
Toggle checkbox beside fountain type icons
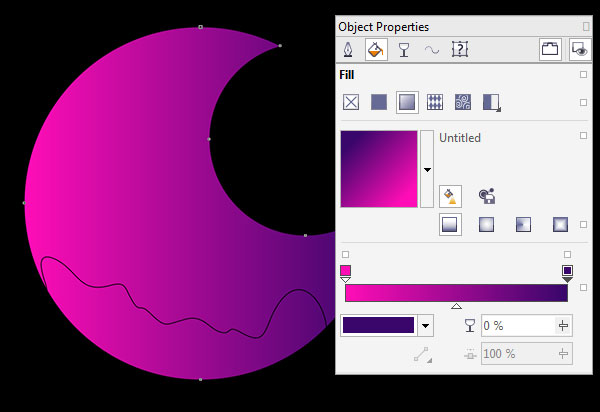[x=583, y=225]
